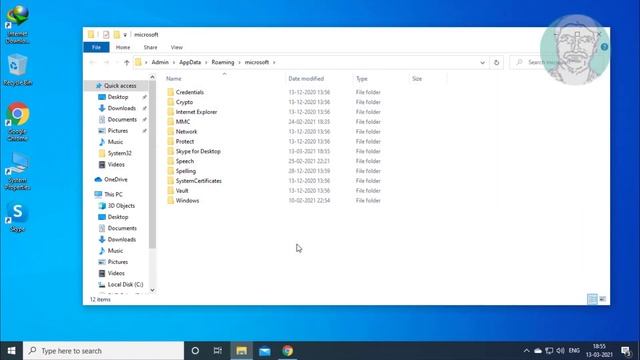Open Cortana circle on the taskbar
640x360 pixels.
(195, 351)
